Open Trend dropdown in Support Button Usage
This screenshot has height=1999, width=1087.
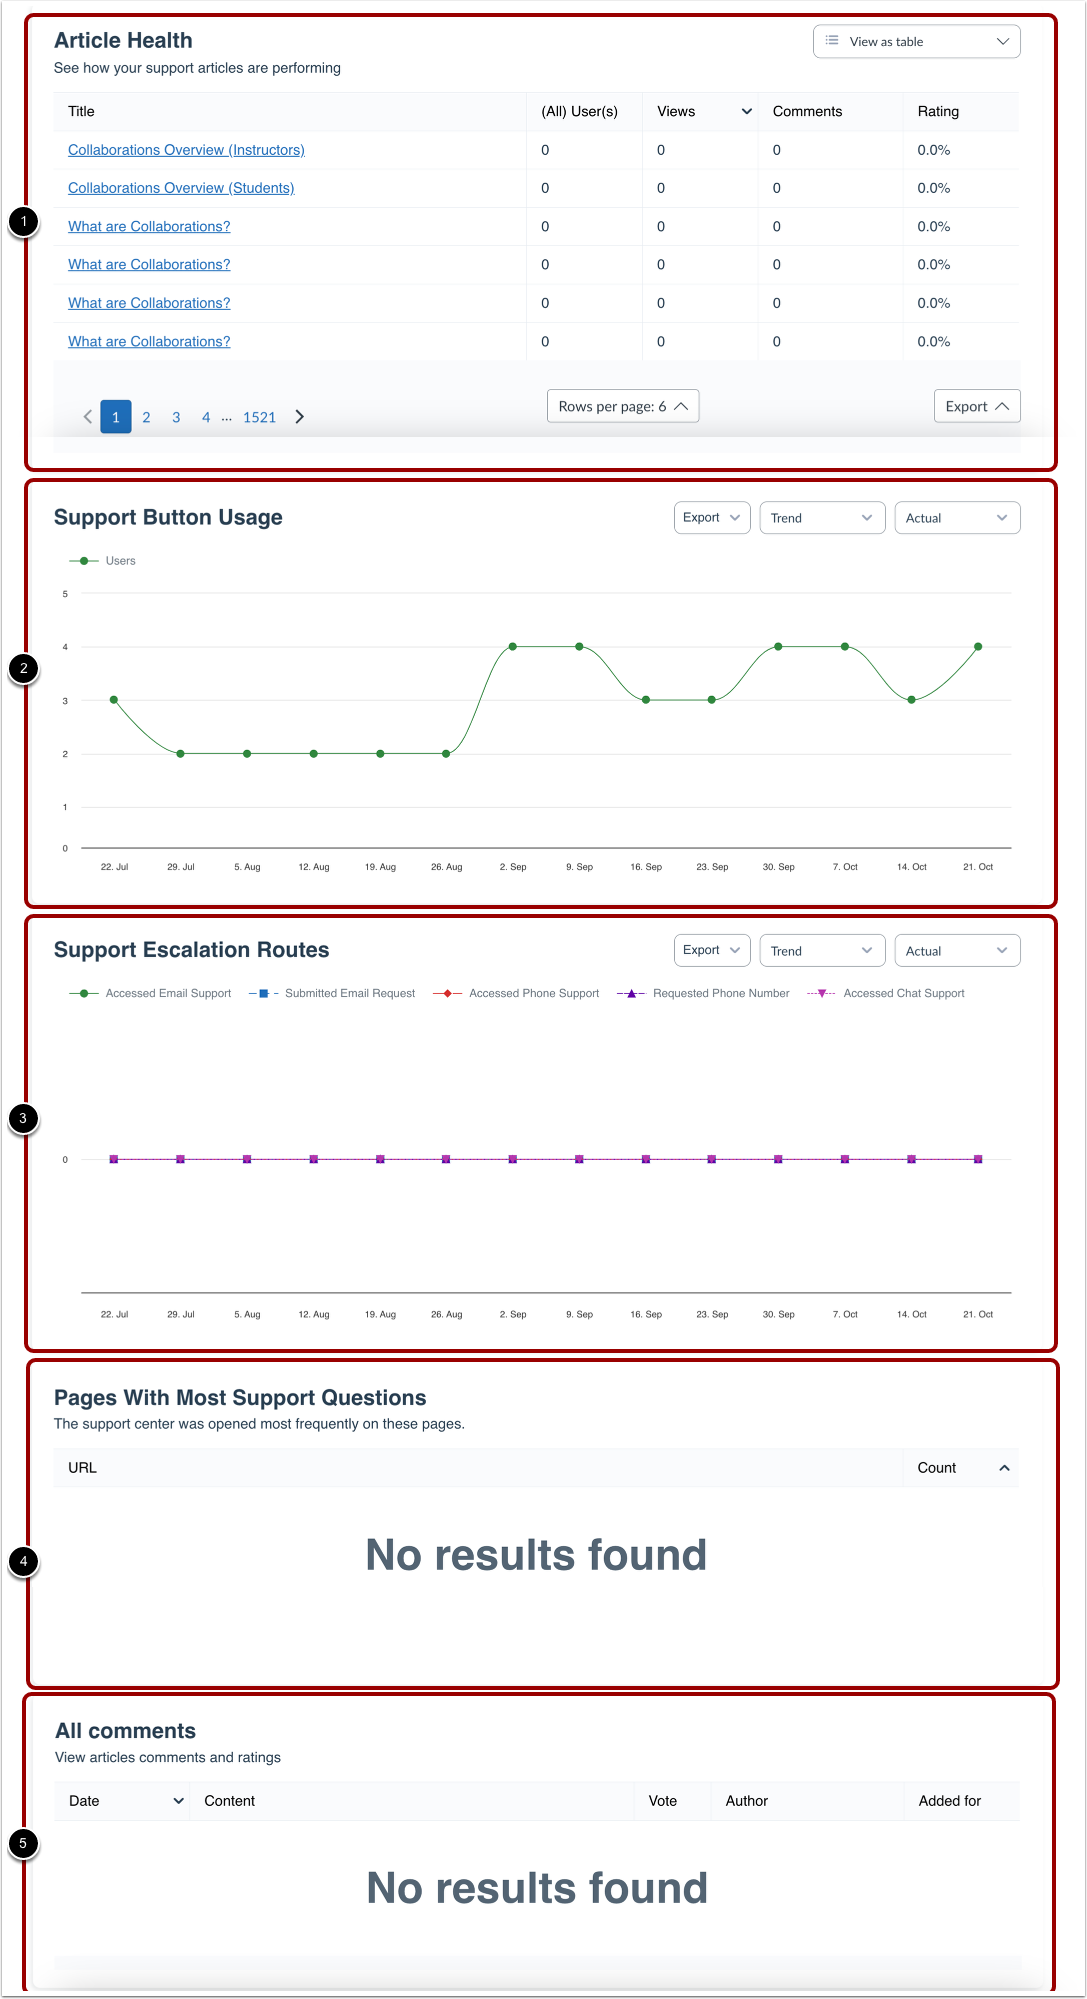tap(822, 518)
